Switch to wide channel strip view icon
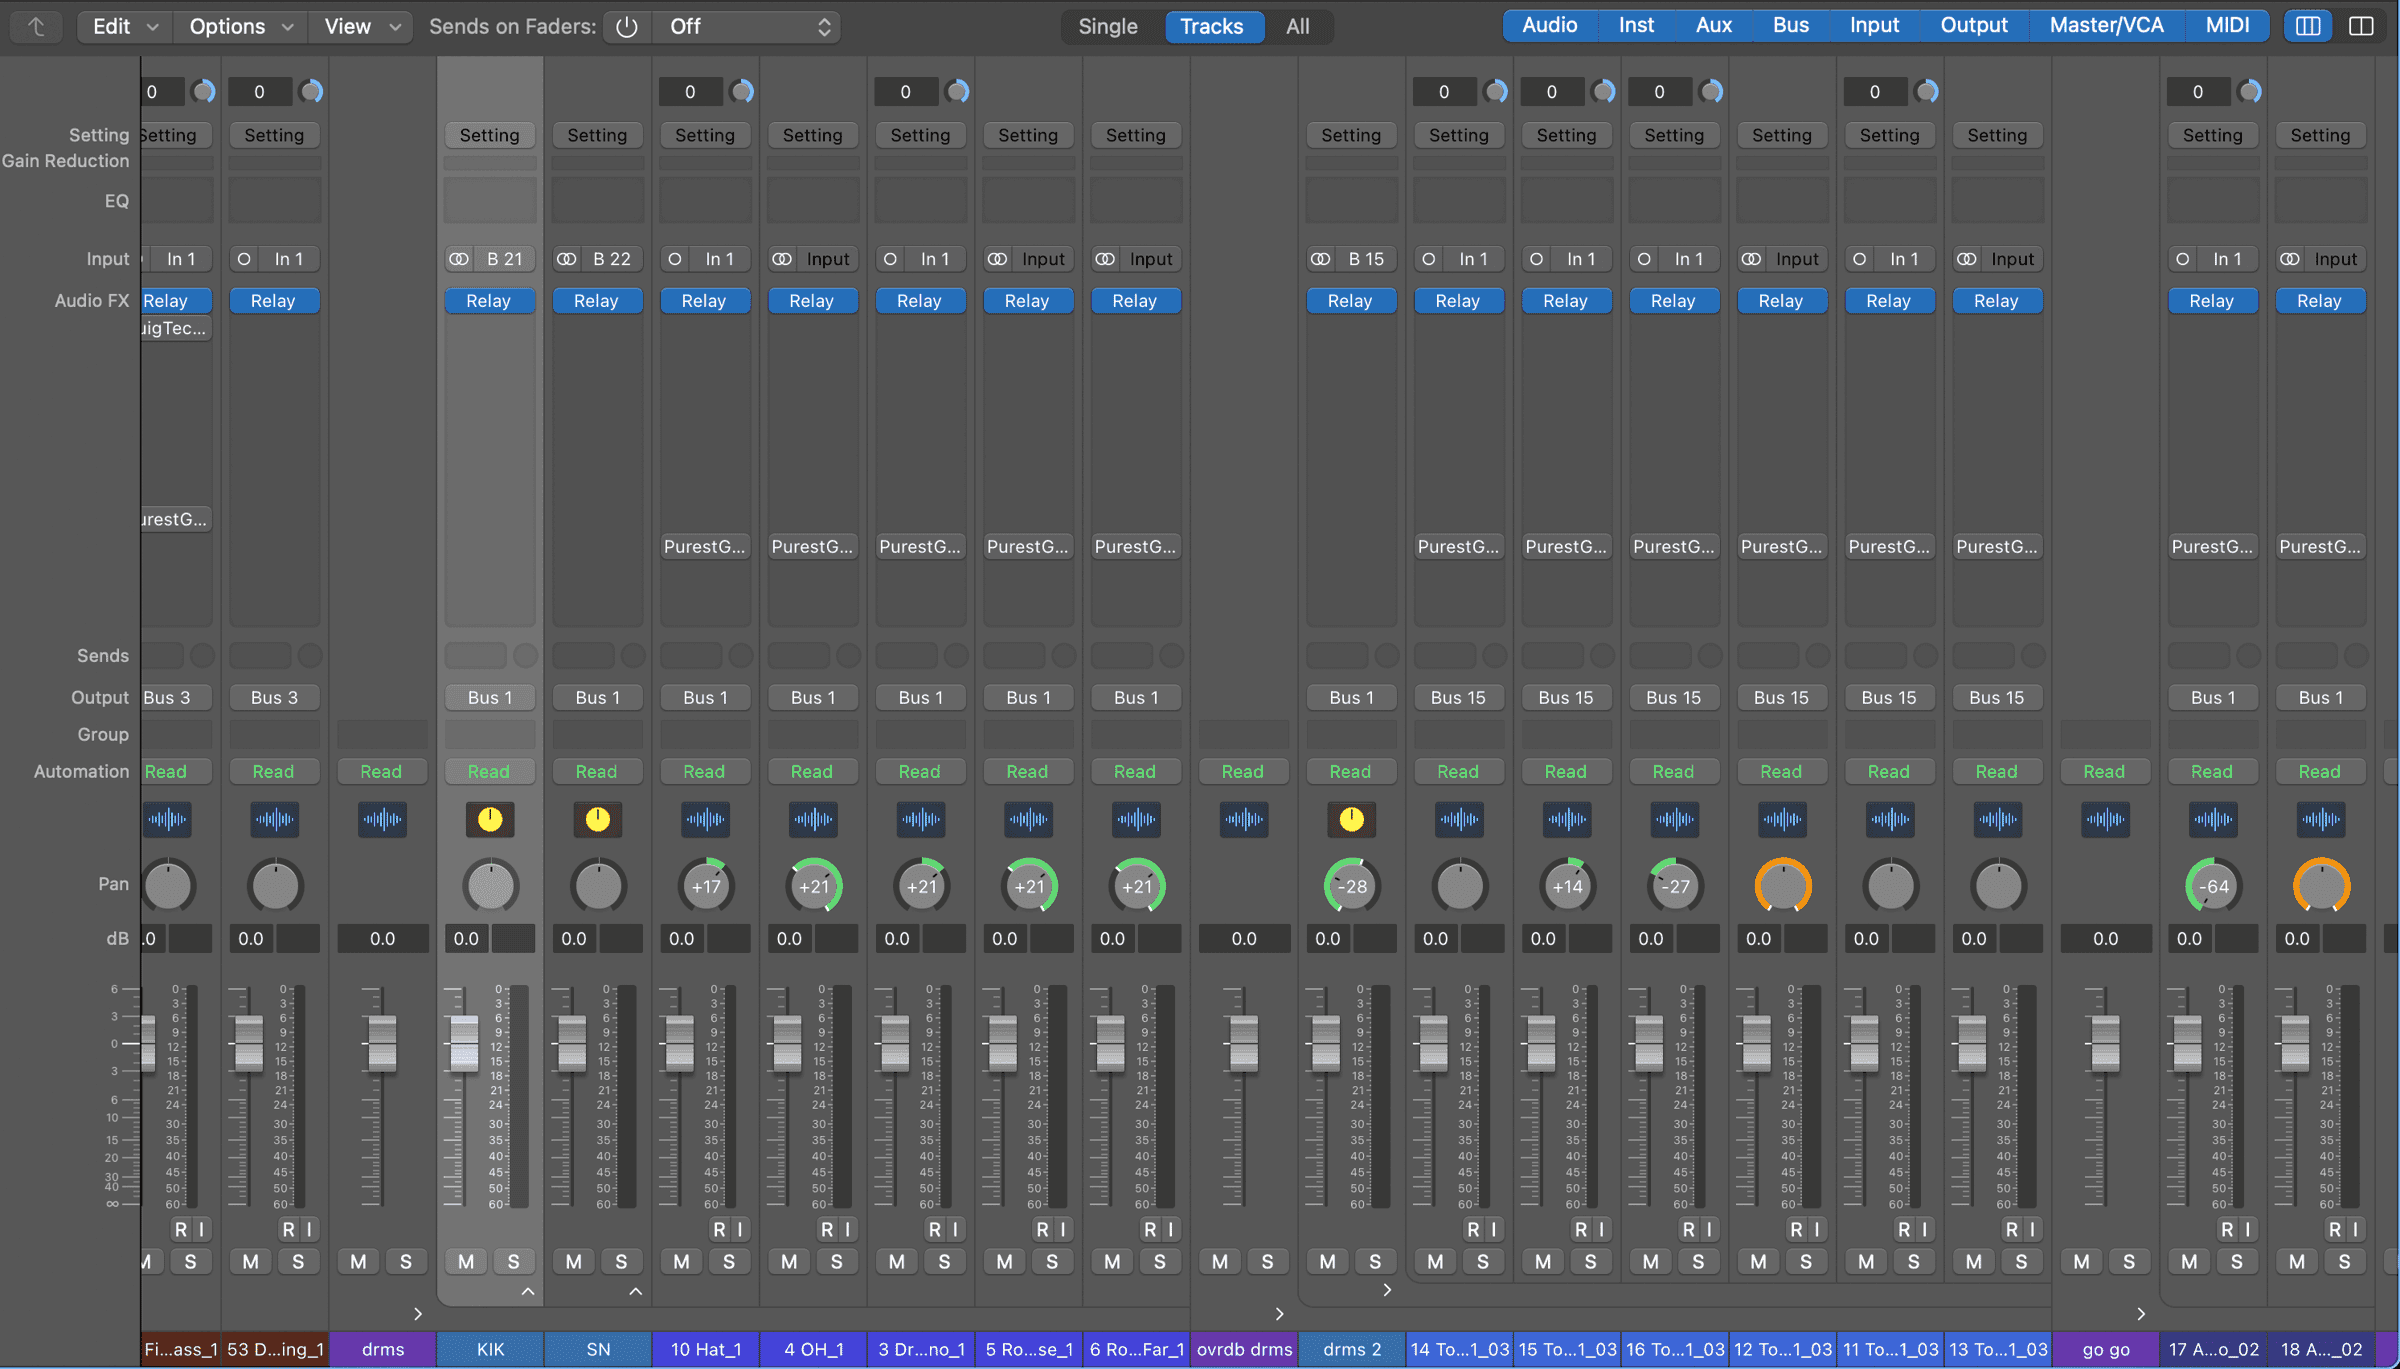 [2361, 26]
